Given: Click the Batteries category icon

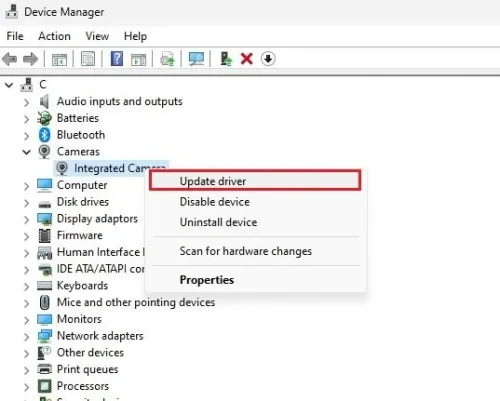Looking at the screenshot, I should pyautogui.click(x=44, y=118).
